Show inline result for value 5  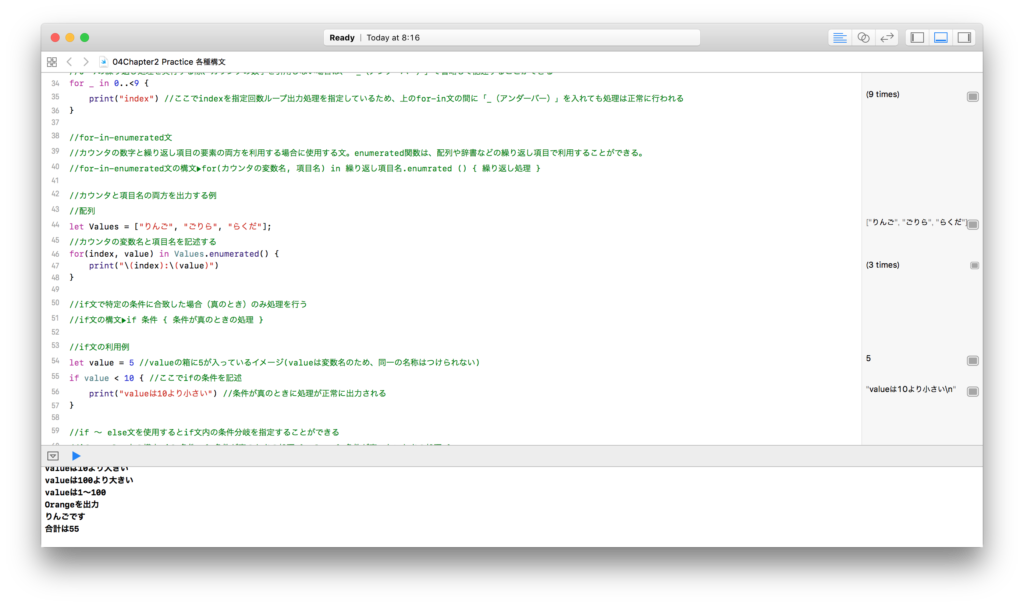(x=973, y=360)
